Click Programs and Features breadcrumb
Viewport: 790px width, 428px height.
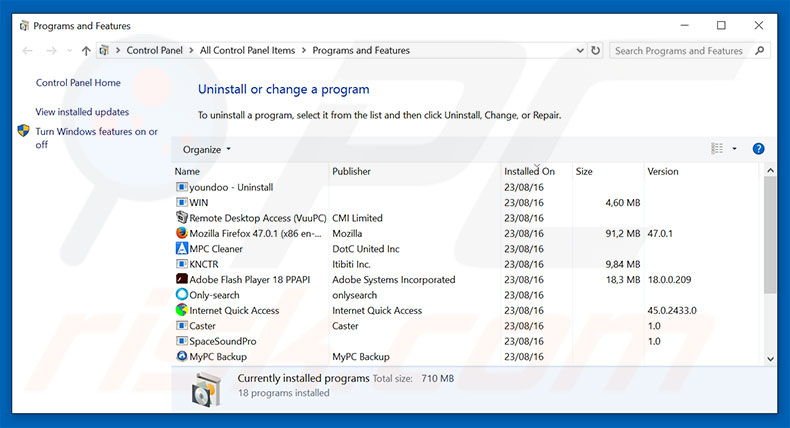click(x=361, y=50)
